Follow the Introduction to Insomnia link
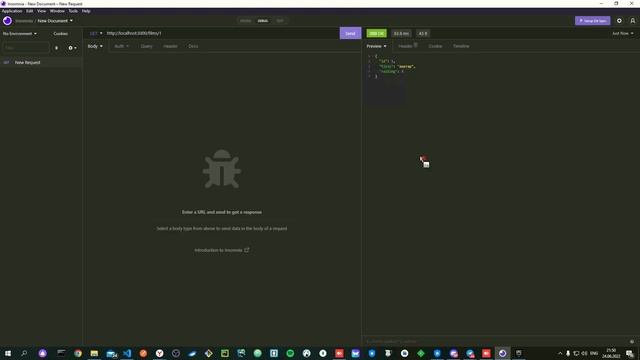This screenshot has width=640, height=360. [222, 250]
